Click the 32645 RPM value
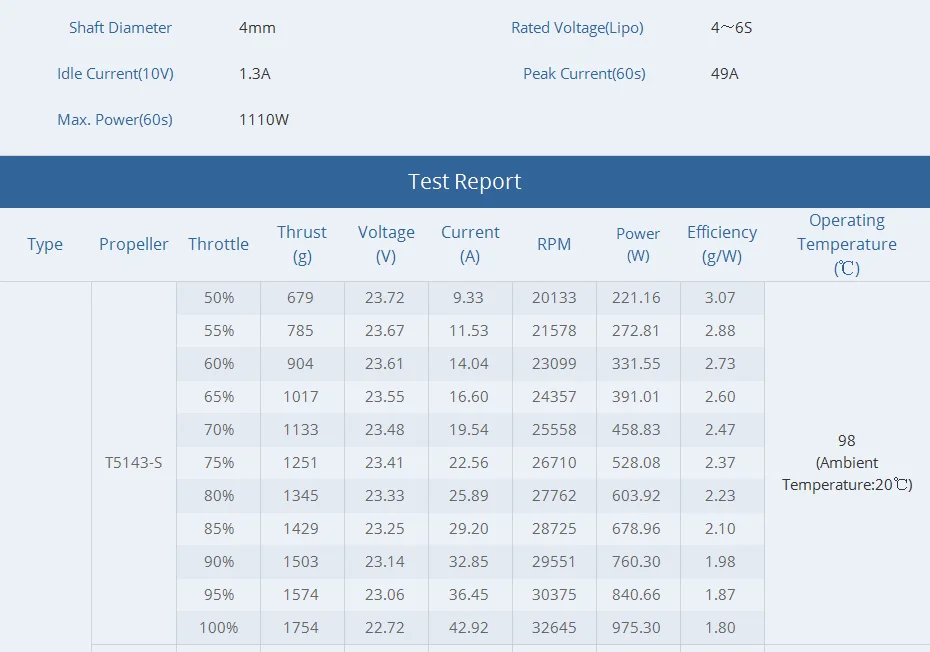The height and width of the screenshot is (652, 930). (554, 628)
